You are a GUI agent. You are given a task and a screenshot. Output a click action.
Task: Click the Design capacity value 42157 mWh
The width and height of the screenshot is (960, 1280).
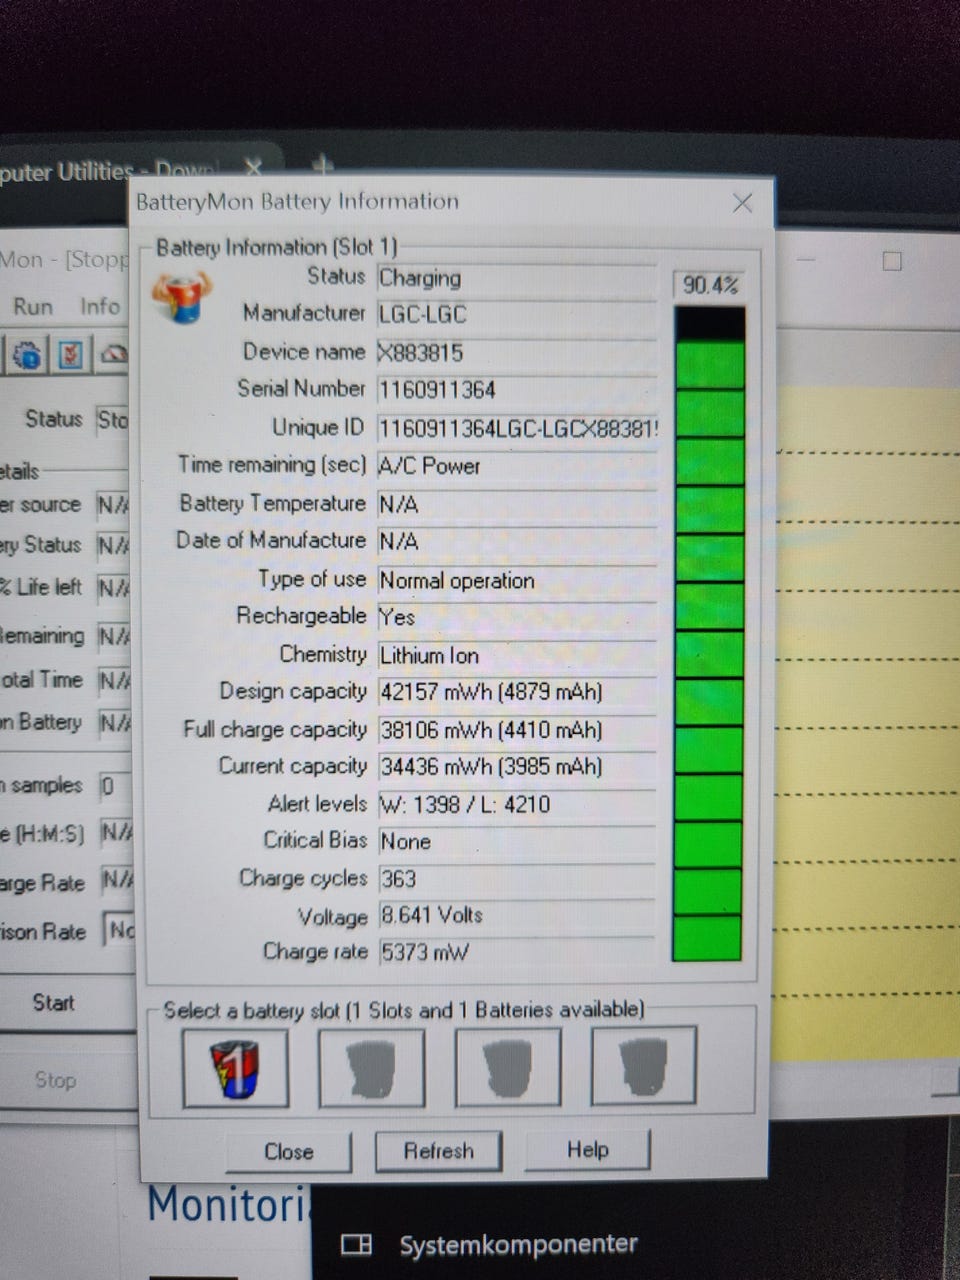[516, 692]
